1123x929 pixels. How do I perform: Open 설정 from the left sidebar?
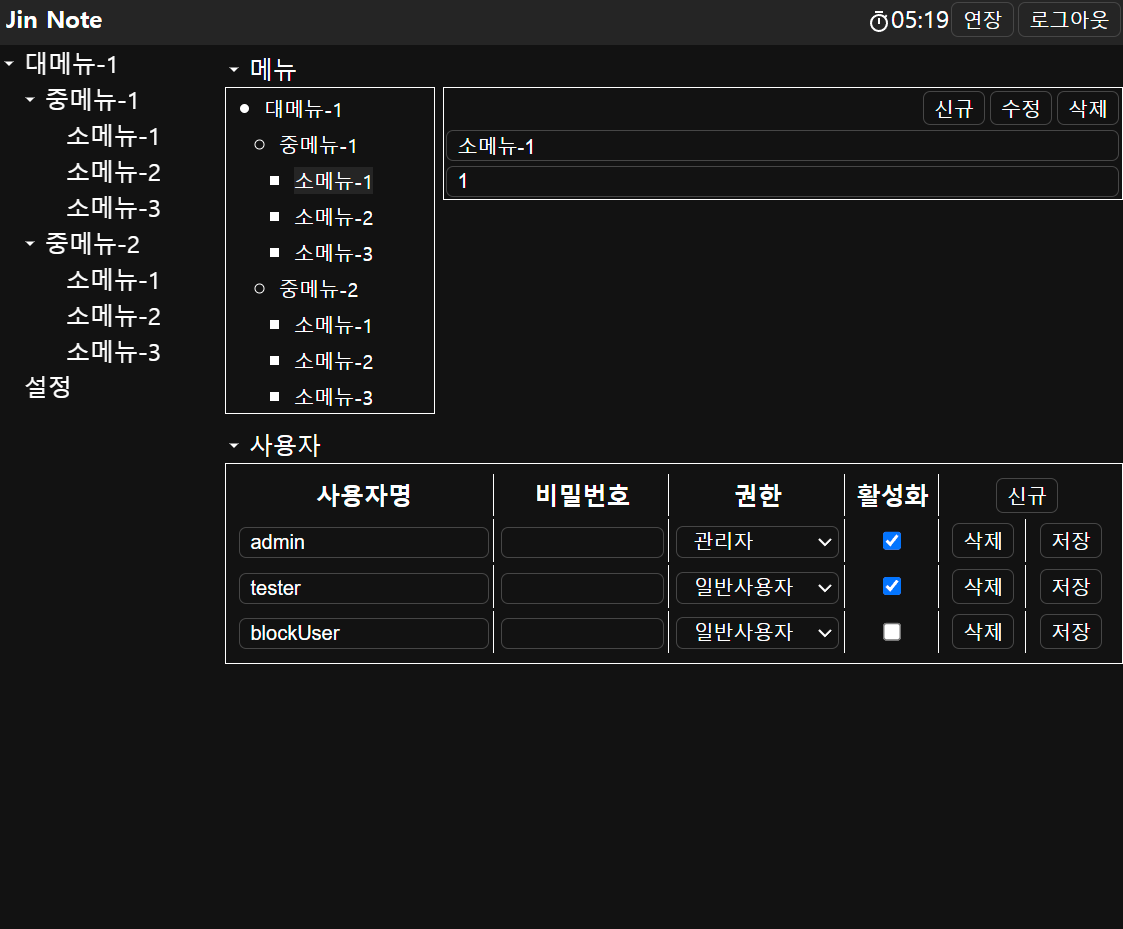point(46,387)
